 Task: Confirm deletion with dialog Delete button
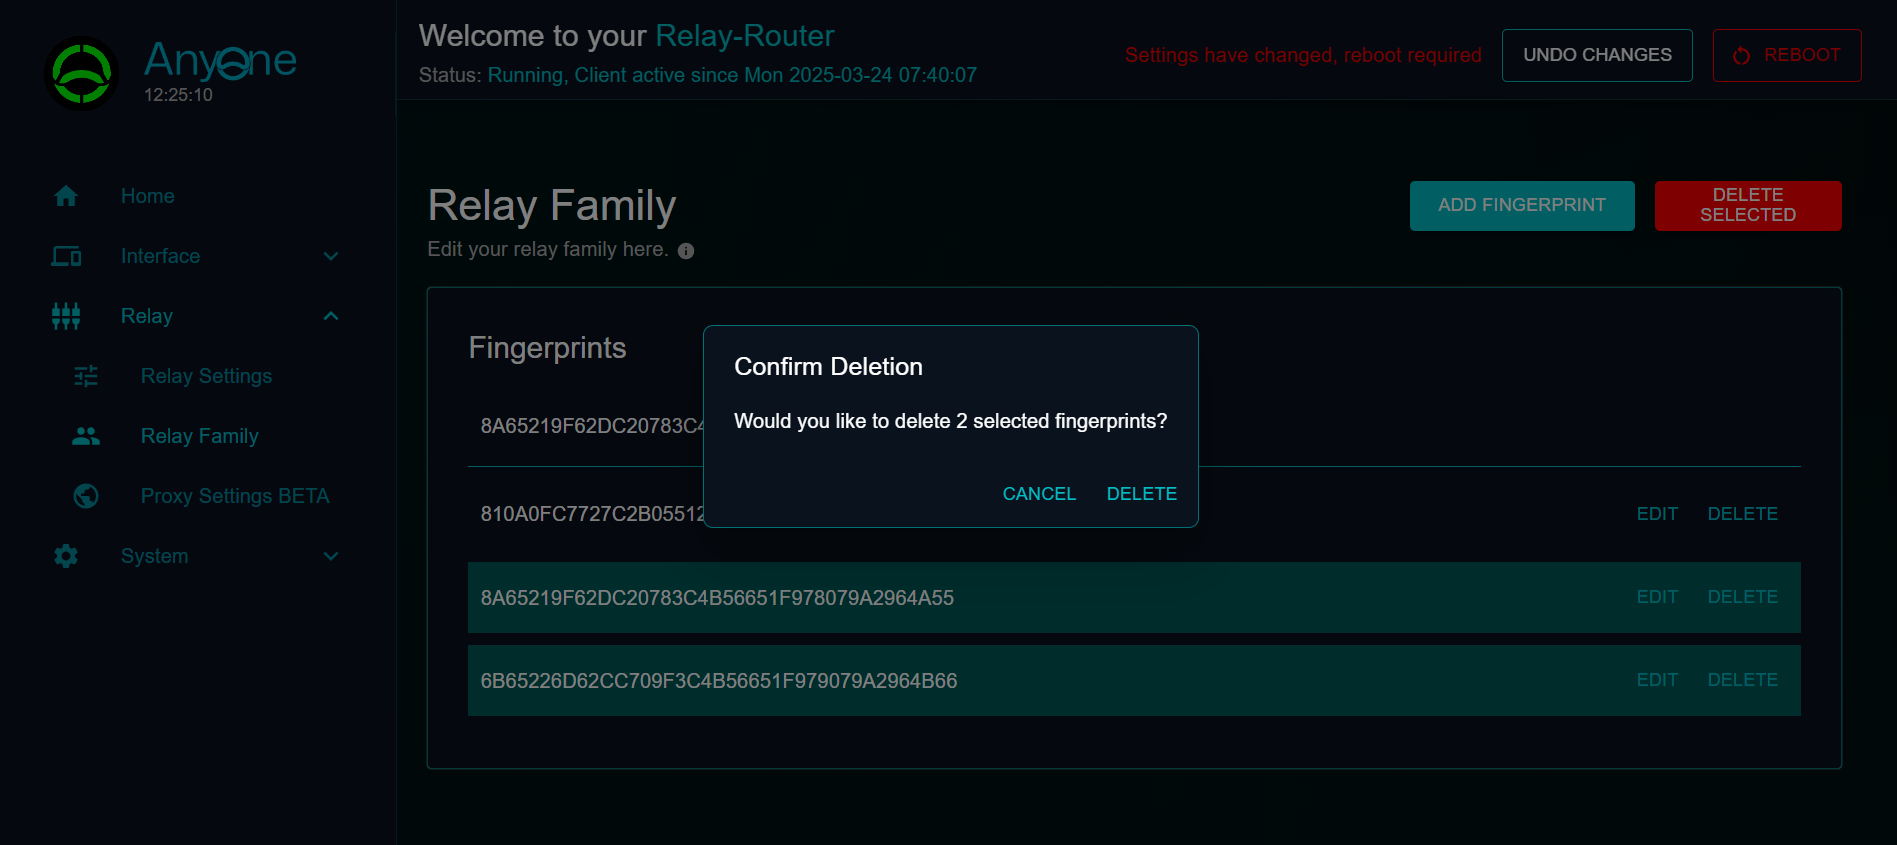1141,494
